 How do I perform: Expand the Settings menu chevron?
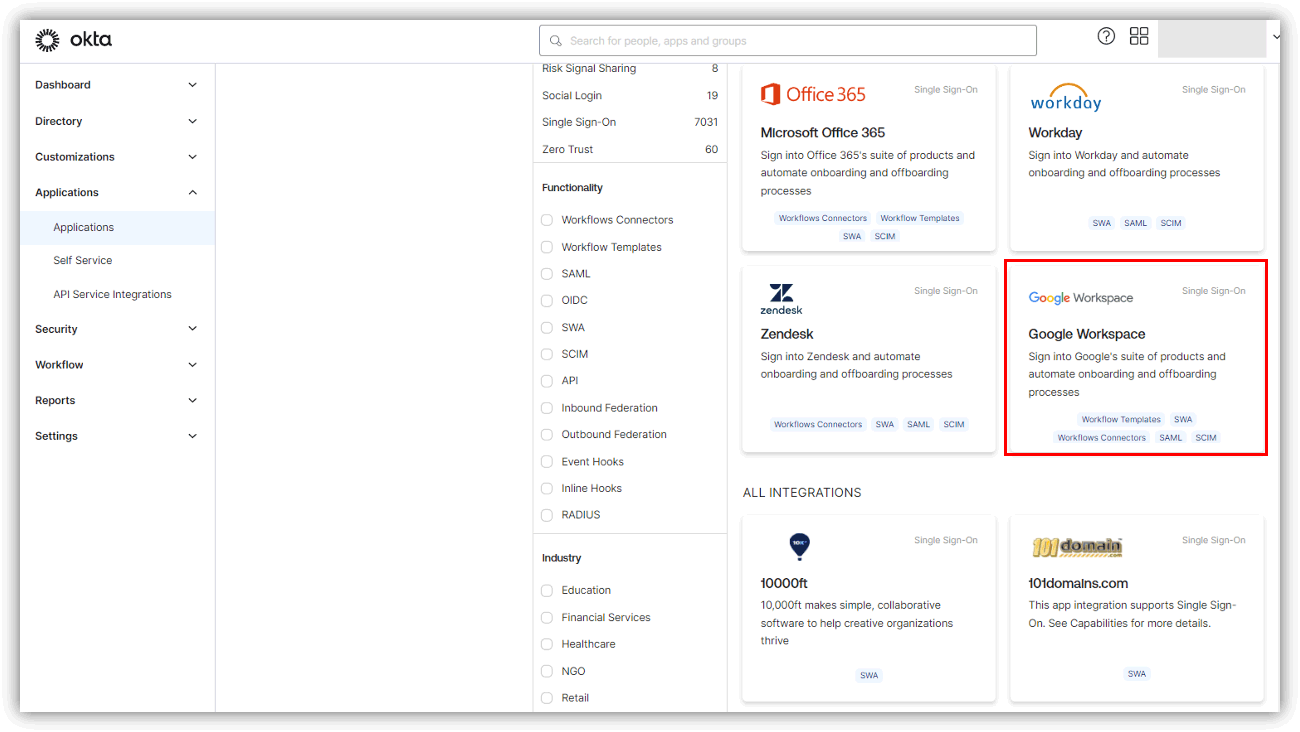pyautogui.click(x=193, y=436)
